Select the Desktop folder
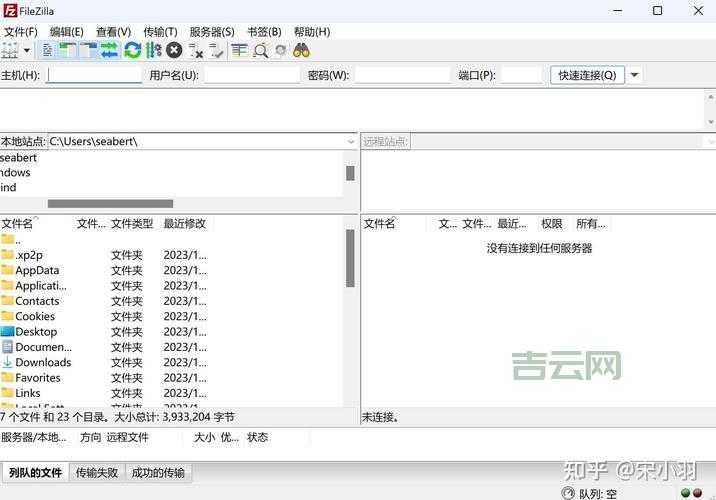The width and height of the screenshot is (716, 500). point(29,332)
